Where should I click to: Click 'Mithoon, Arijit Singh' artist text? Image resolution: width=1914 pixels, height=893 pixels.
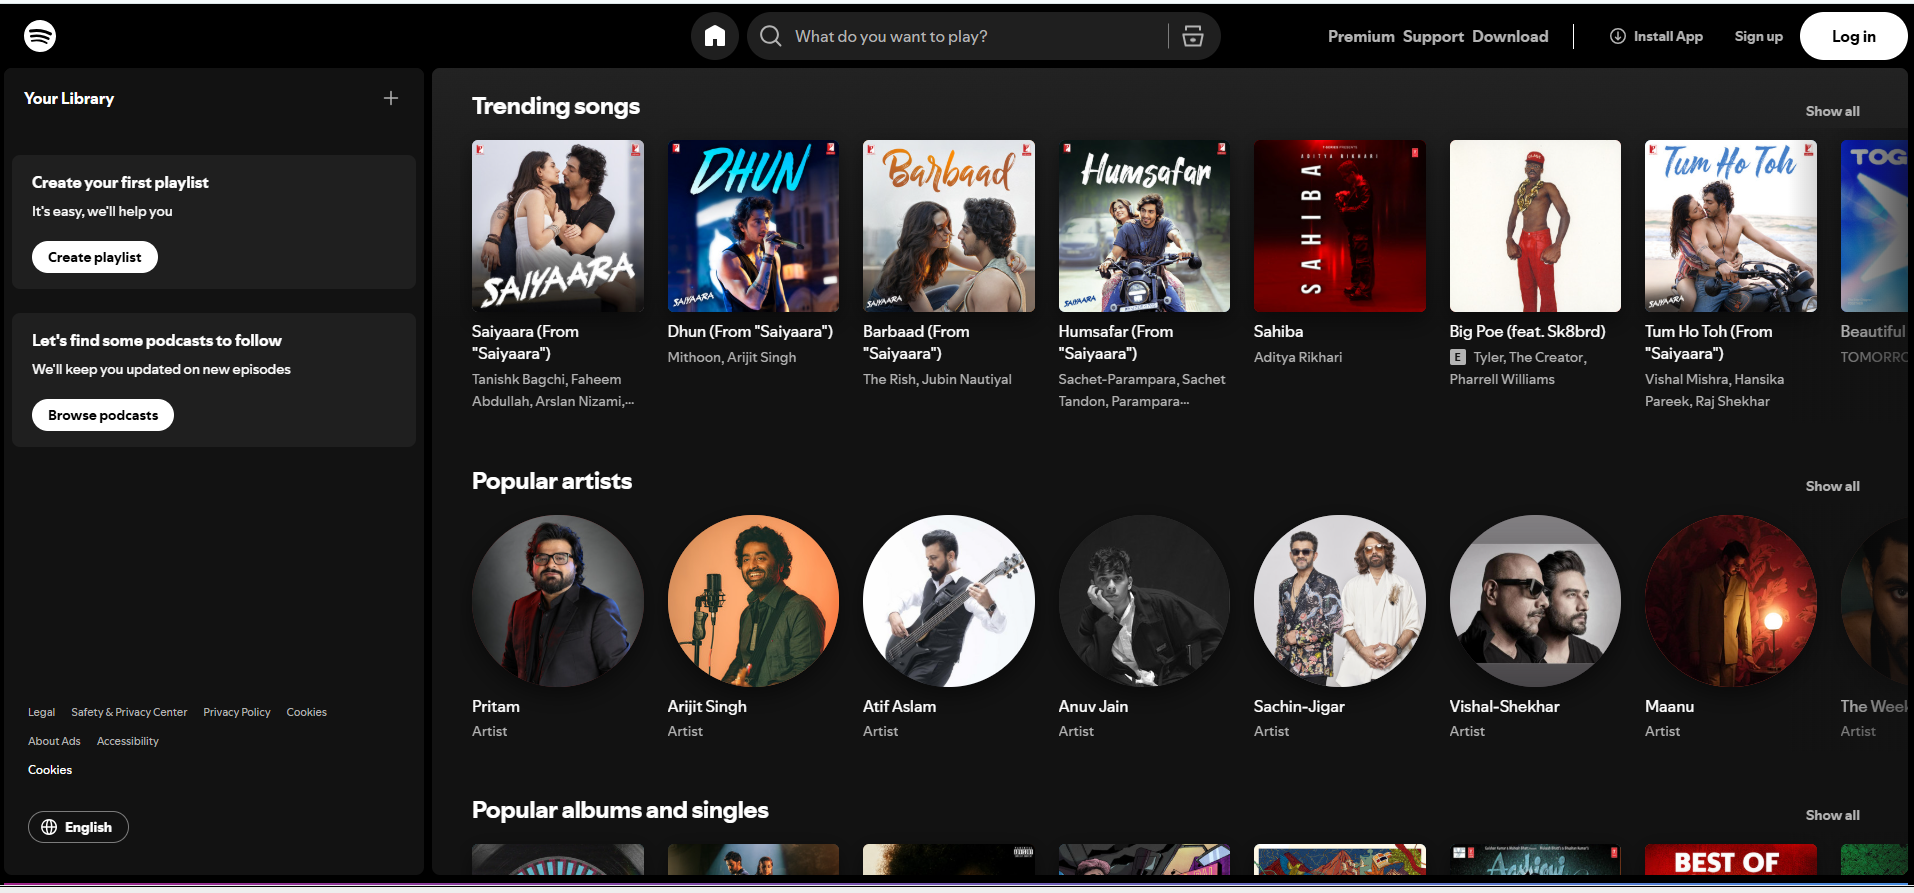732,357
